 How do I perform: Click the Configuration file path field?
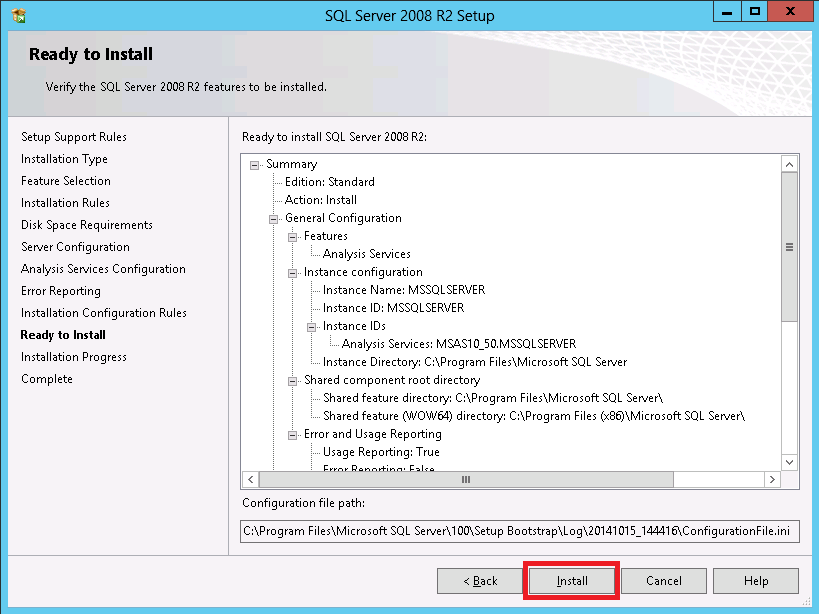coord(520,531)
